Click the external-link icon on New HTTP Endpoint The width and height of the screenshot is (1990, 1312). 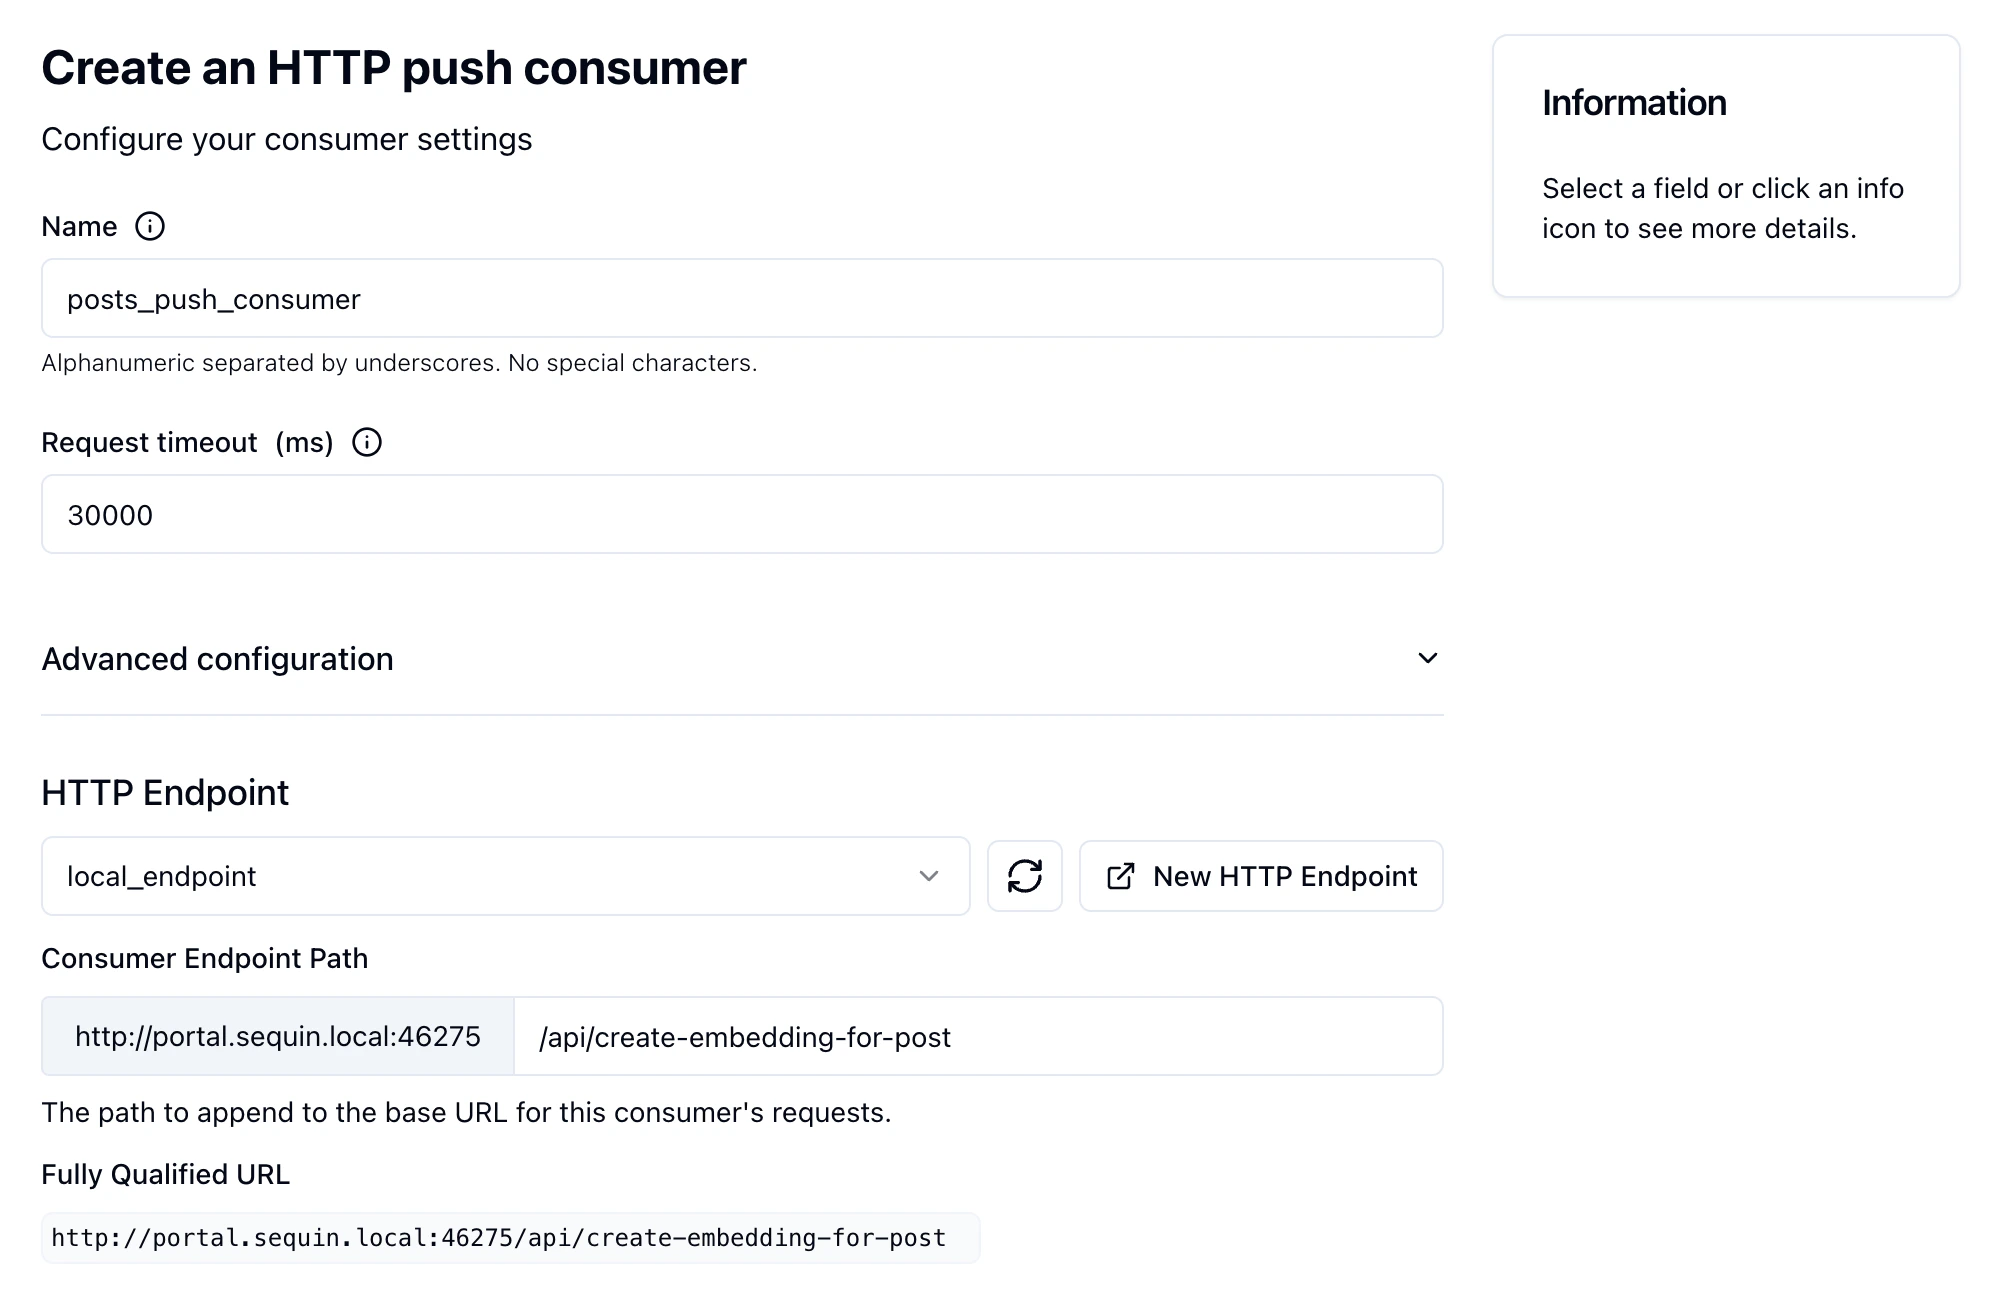click(1122, 876)
